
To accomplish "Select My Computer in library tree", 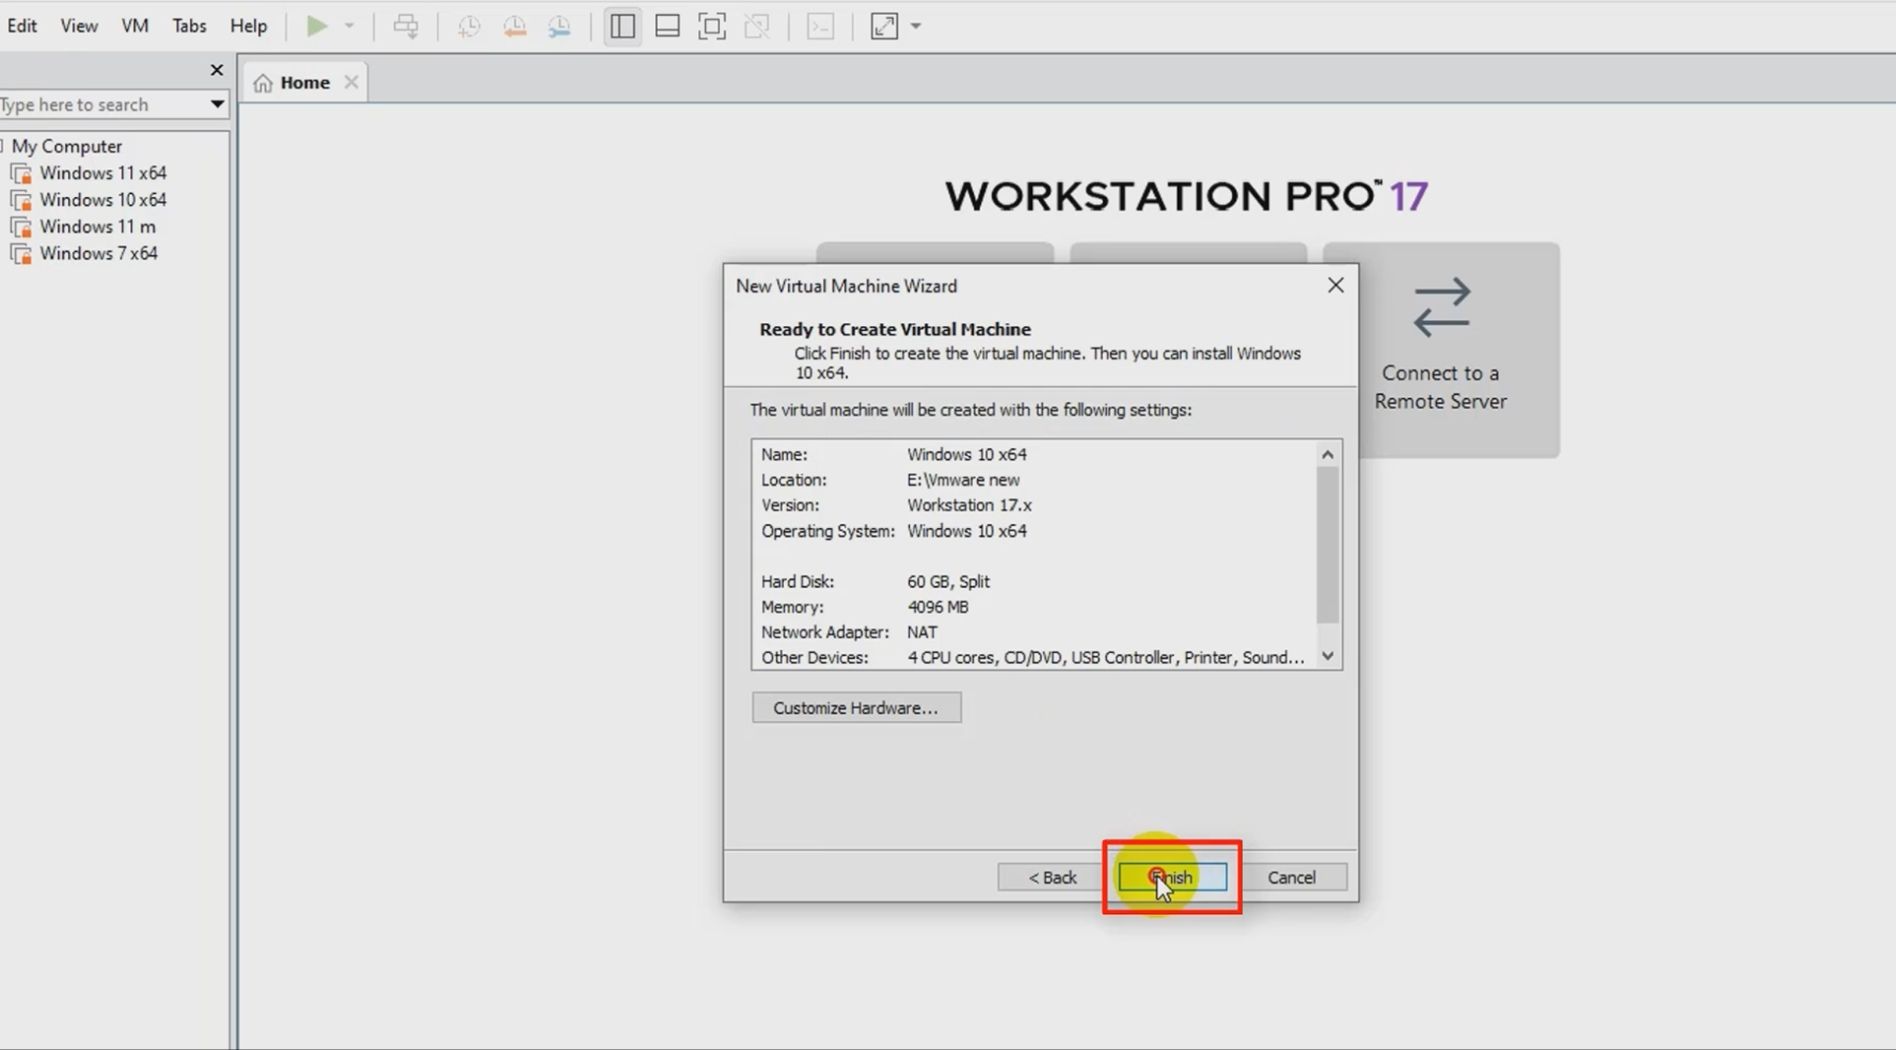I will coord(67,146).
